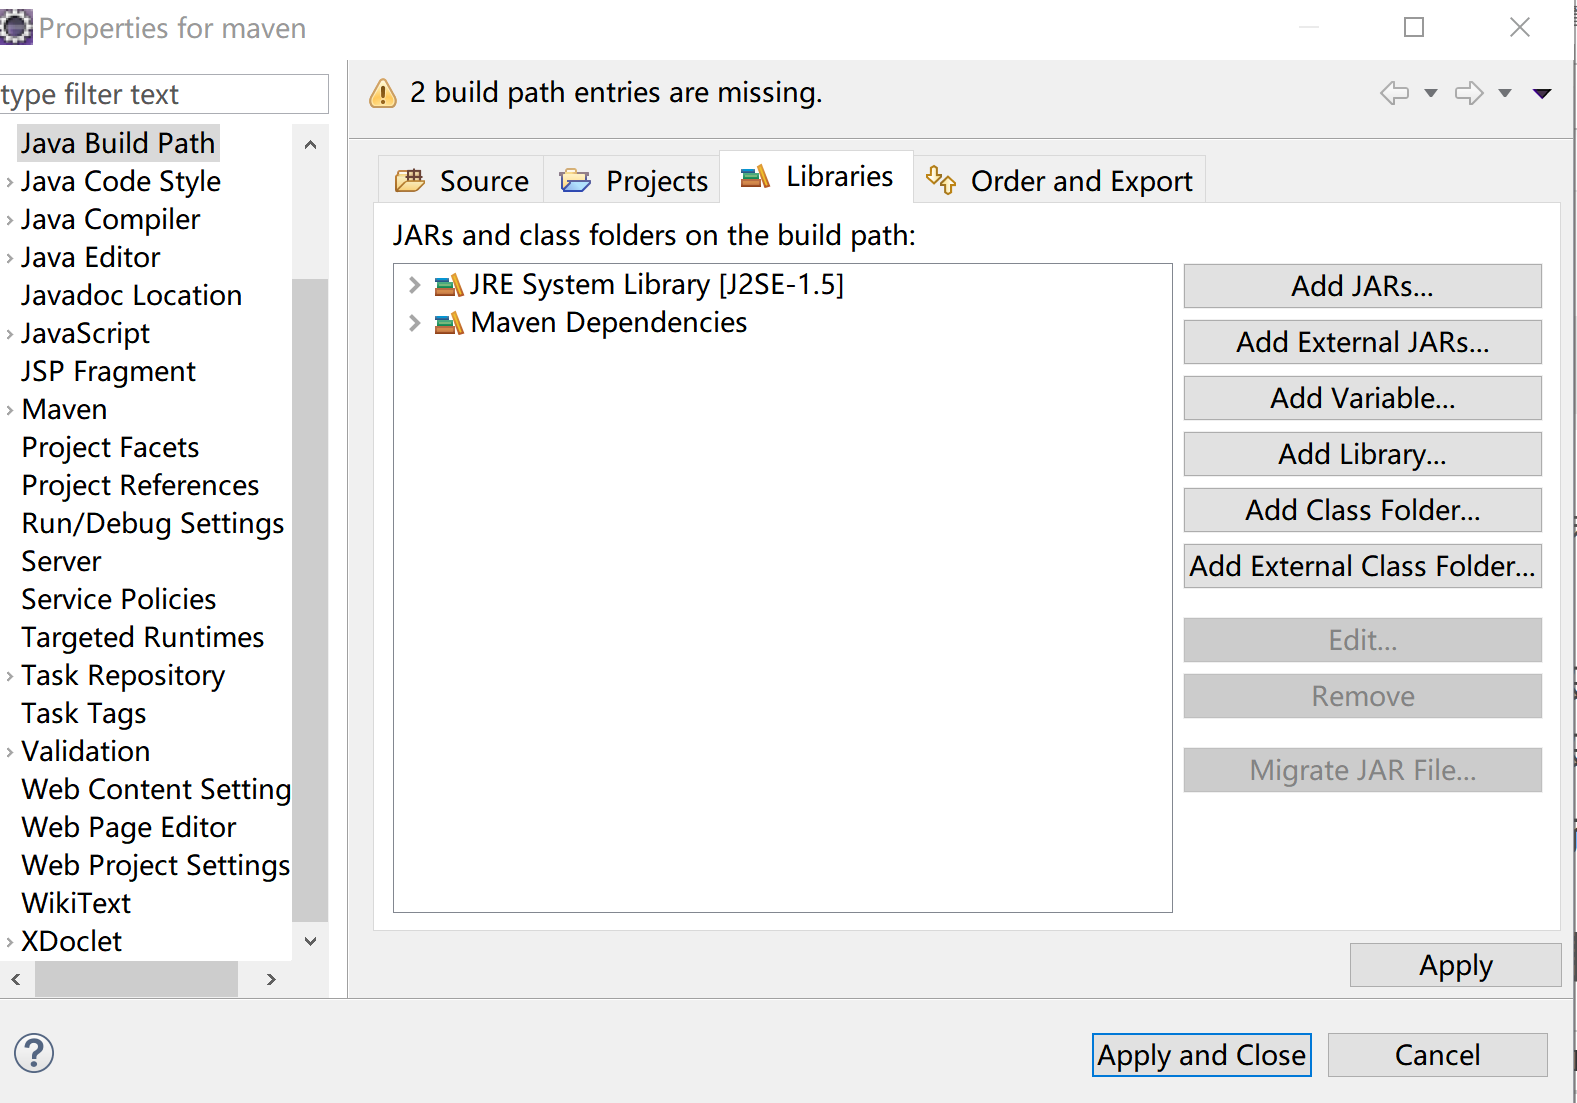Screen dimensions: 1577x1103
Task: Click the sidebar vertical scrollbar down arrow
Action: (x=310, y=941)
